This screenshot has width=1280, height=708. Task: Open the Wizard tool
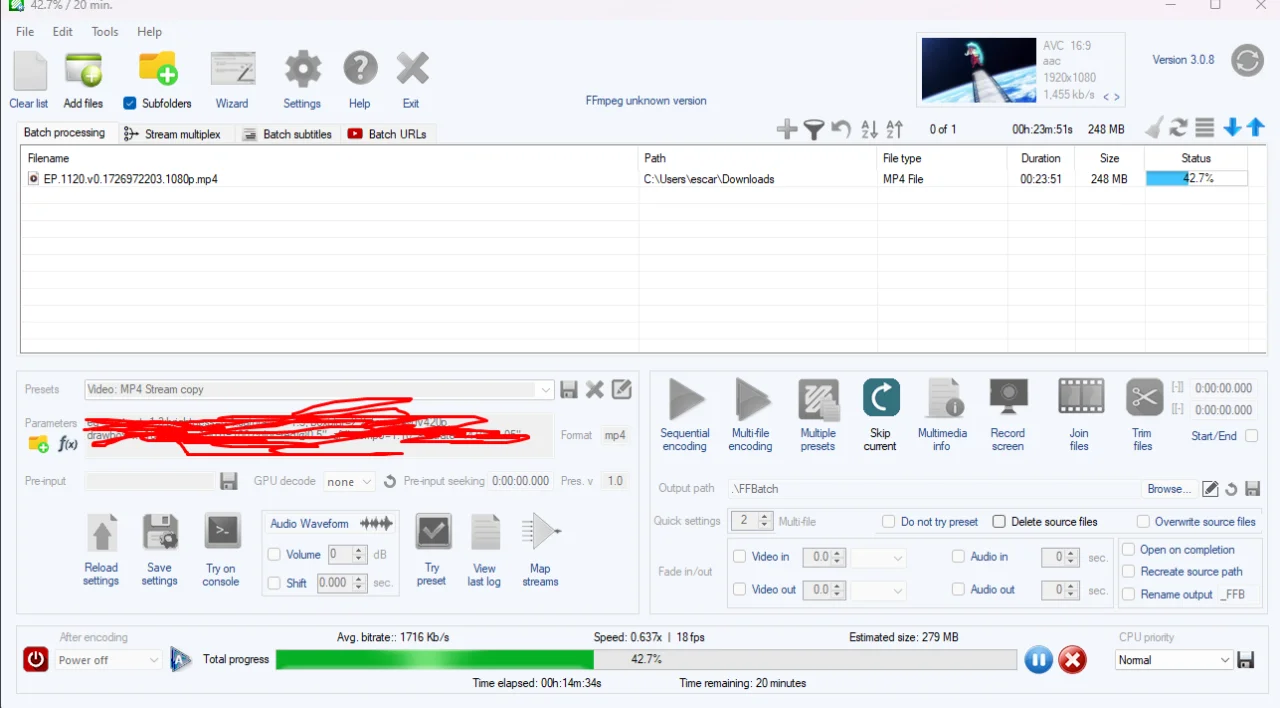(232, 71)
